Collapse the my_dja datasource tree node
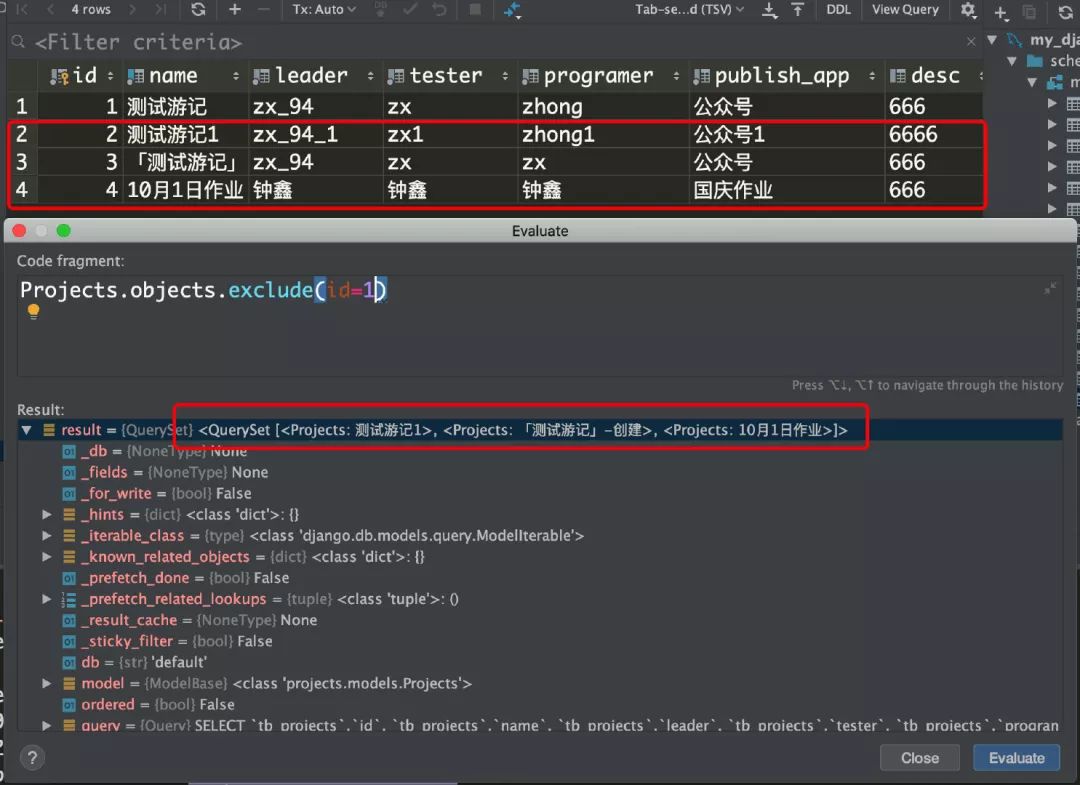Image resolution: width=1080 pixels, height=785 pixels. pos(992,40)
